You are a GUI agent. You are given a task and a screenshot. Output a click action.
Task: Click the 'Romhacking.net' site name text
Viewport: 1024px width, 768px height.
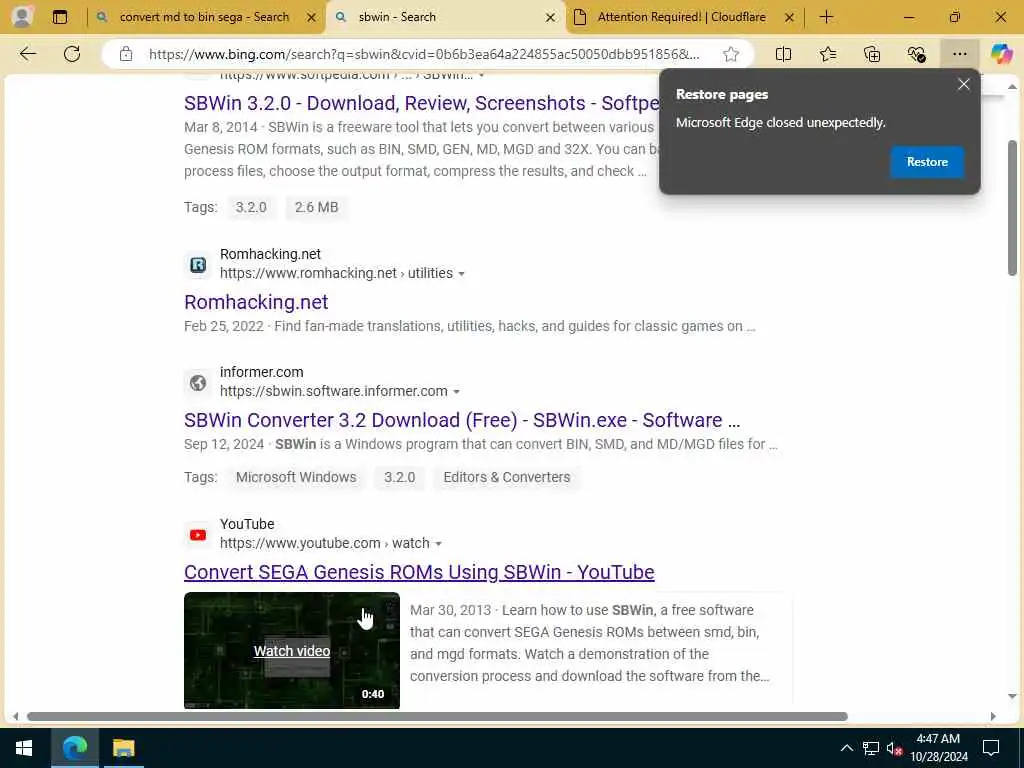pos(270,254)
